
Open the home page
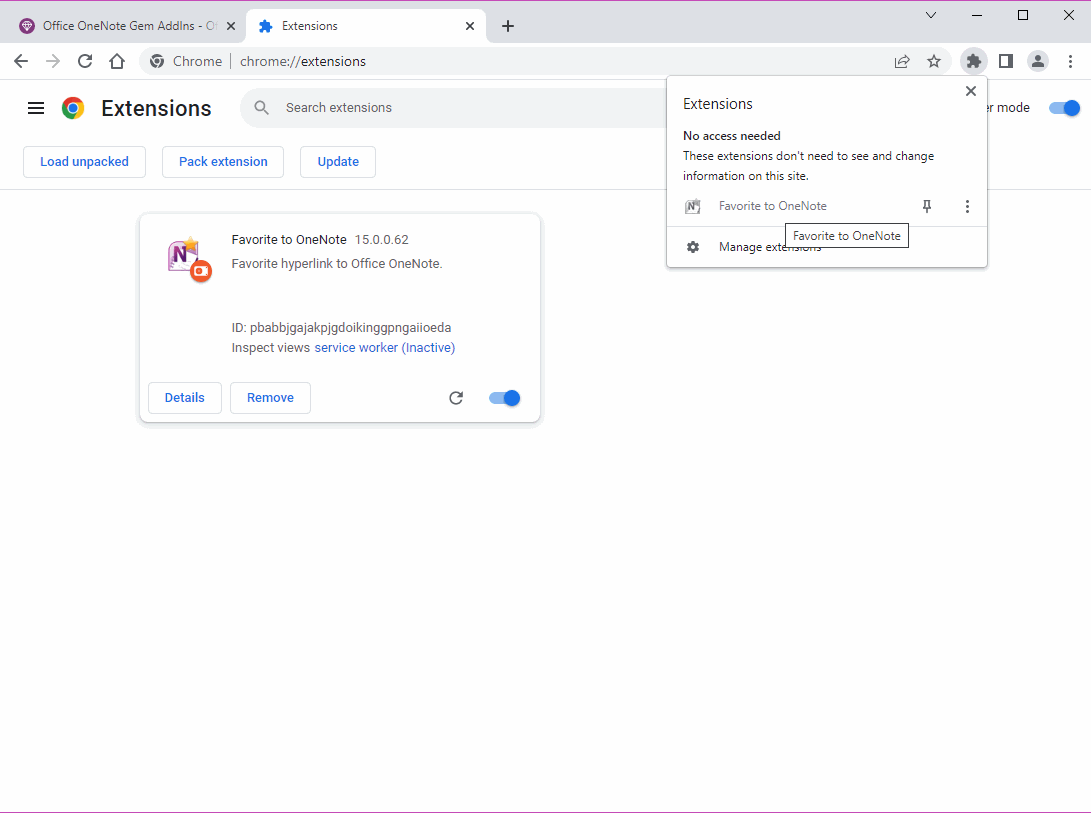point(117,61)
